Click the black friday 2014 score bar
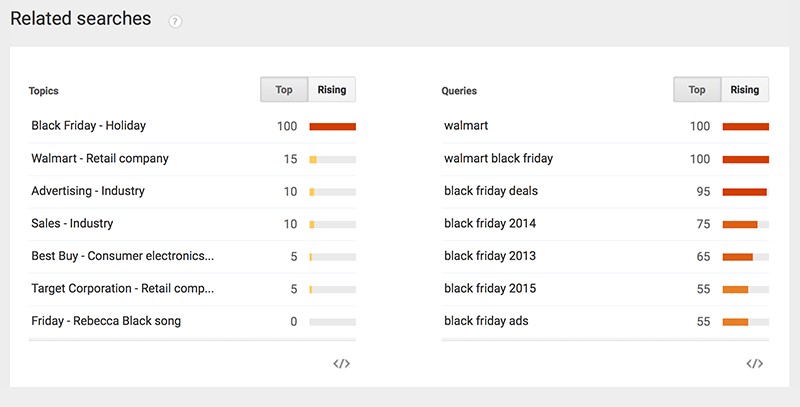The image size is (800, 407). (745, 224)
